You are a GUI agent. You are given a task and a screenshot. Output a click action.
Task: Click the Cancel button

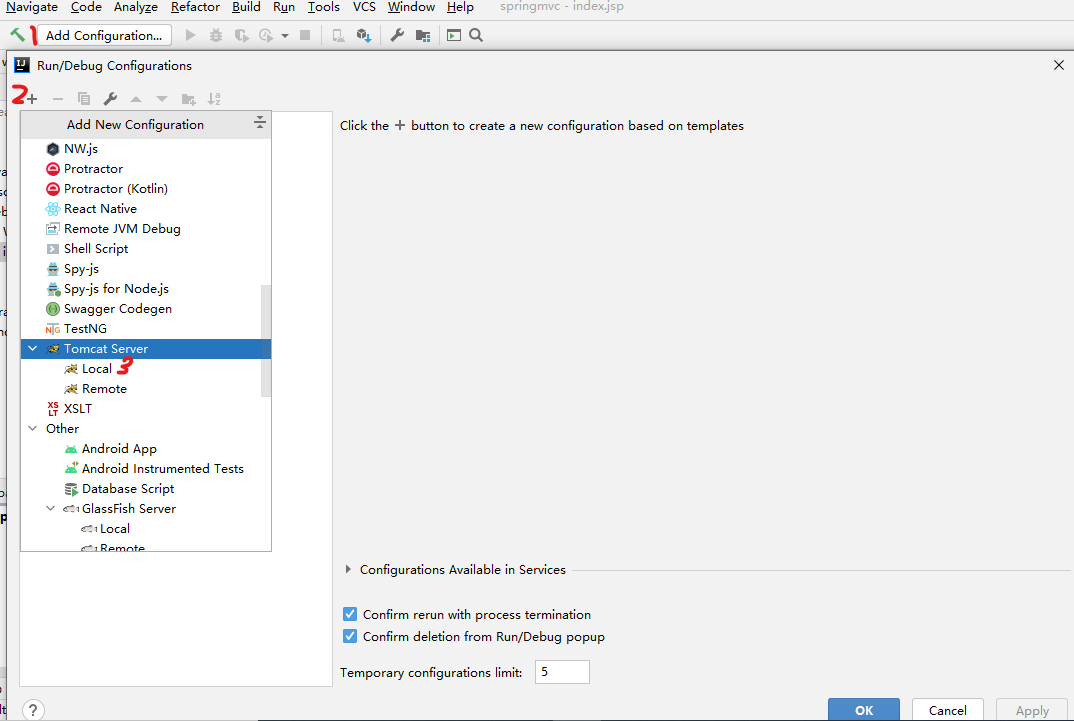[947, 710]
